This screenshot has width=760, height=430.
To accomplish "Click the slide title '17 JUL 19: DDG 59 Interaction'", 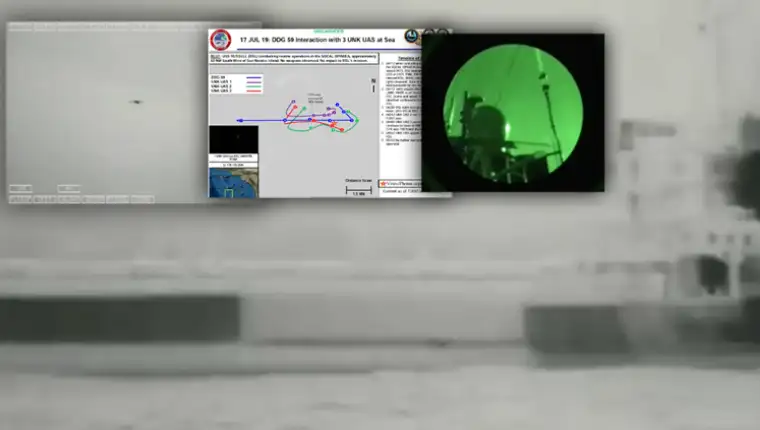I will [317, 40].
